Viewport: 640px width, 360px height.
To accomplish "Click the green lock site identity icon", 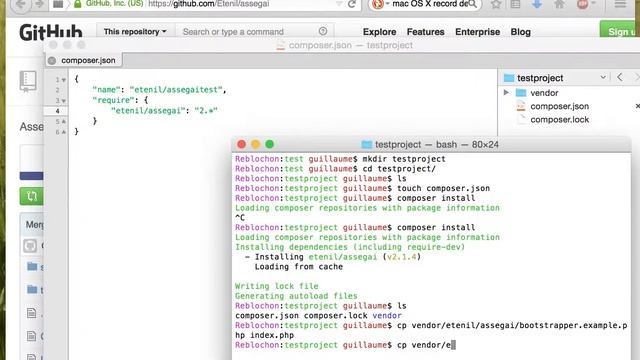I will point(77,4).
